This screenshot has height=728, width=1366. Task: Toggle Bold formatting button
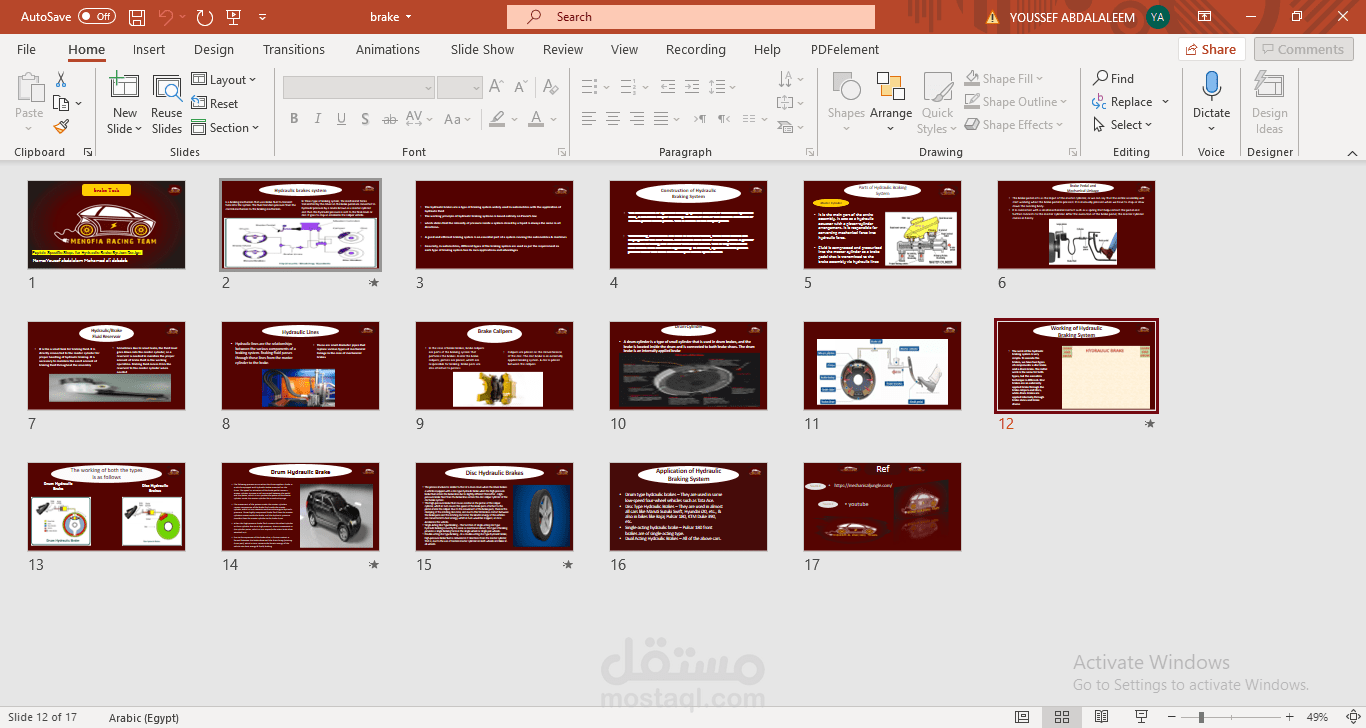pos(294,119)
